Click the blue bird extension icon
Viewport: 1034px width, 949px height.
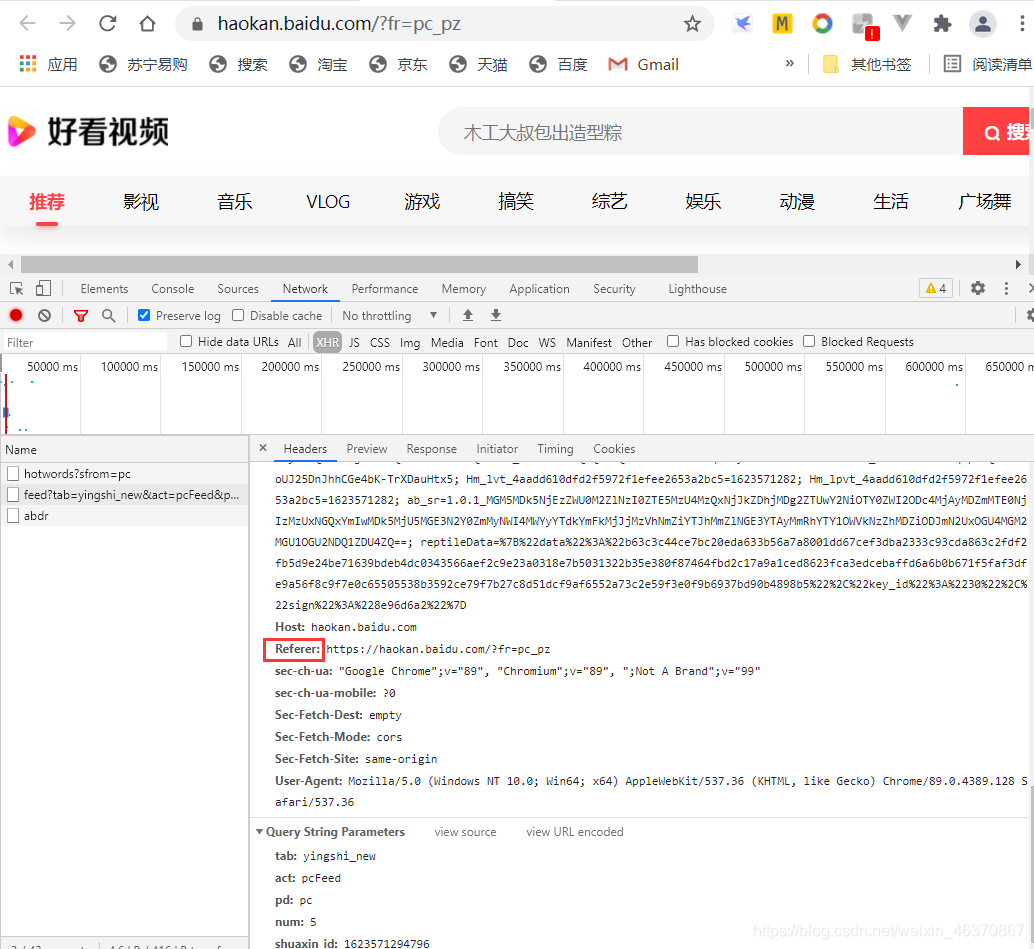[743, 24]
